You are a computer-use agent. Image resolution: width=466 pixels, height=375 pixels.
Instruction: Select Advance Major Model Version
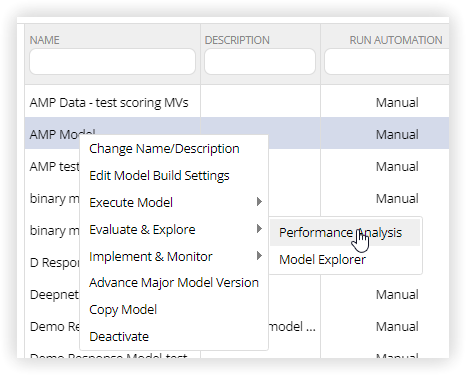point(174,283)
